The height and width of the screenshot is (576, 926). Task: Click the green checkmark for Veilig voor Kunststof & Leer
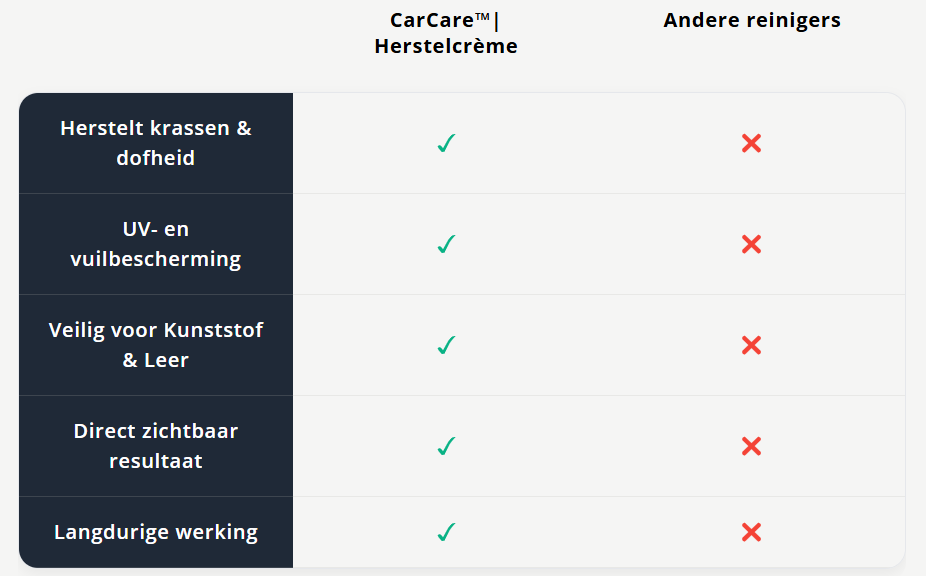click(x=446, y=345)
